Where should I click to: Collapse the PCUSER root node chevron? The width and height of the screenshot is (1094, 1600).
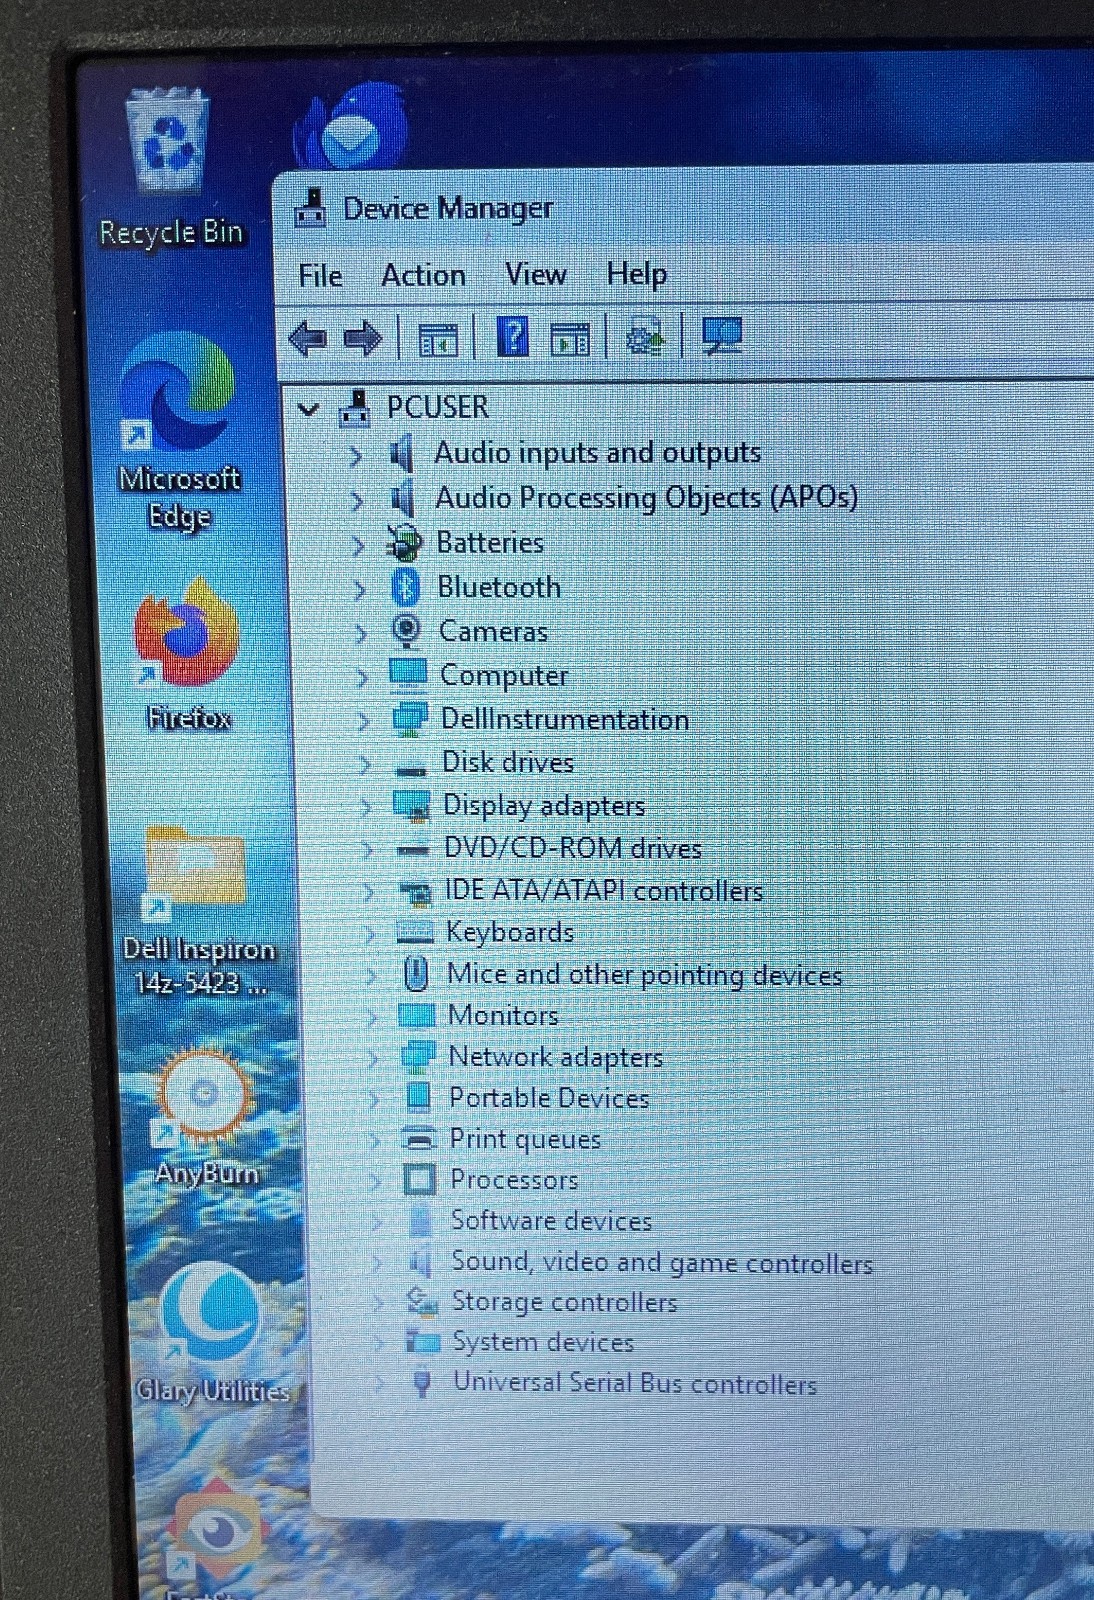[309, 408]
